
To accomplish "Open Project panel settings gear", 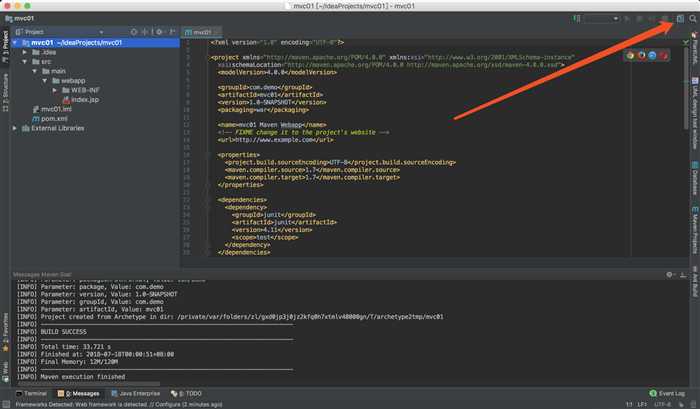I will [159, 32].
